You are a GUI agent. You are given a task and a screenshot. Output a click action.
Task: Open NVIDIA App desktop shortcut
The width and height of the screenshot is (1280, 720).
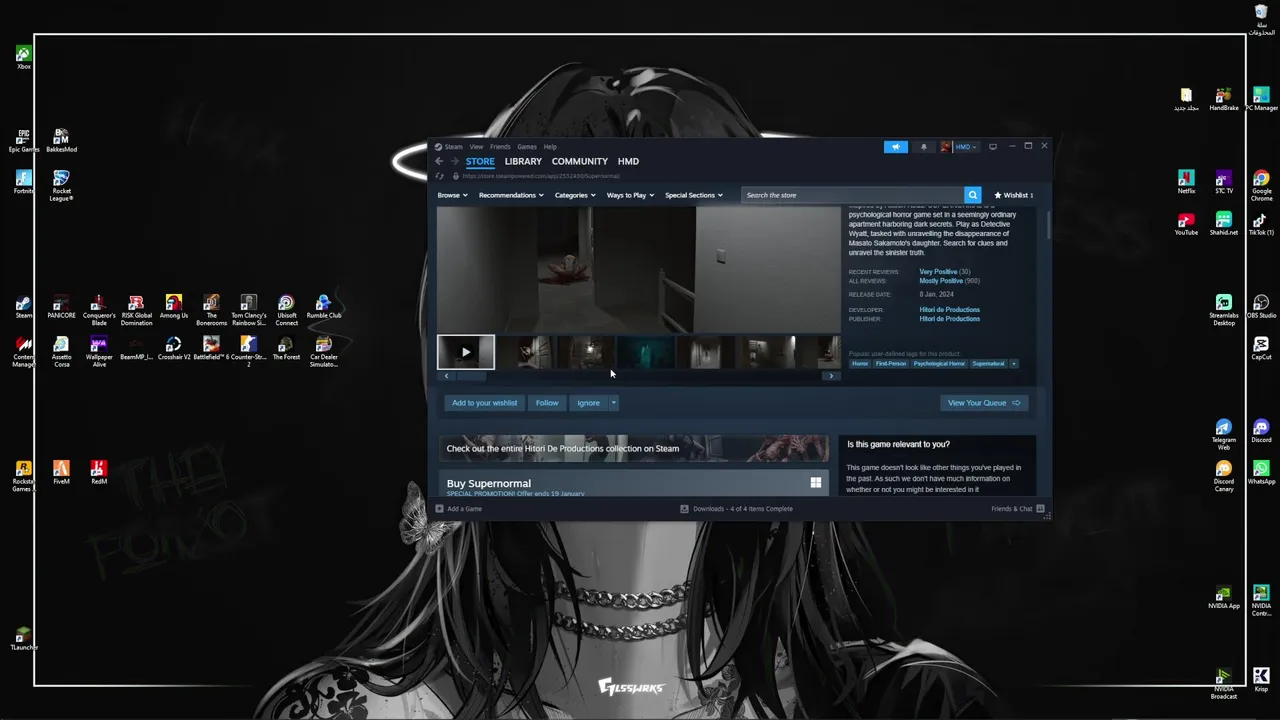point(1223,597)
